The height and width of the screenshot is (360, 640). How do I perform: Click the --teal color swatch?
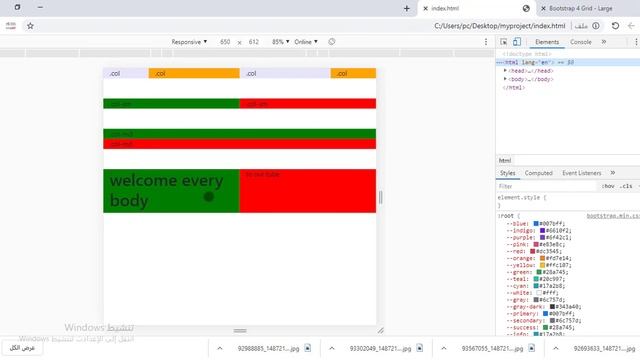[536, 279]
